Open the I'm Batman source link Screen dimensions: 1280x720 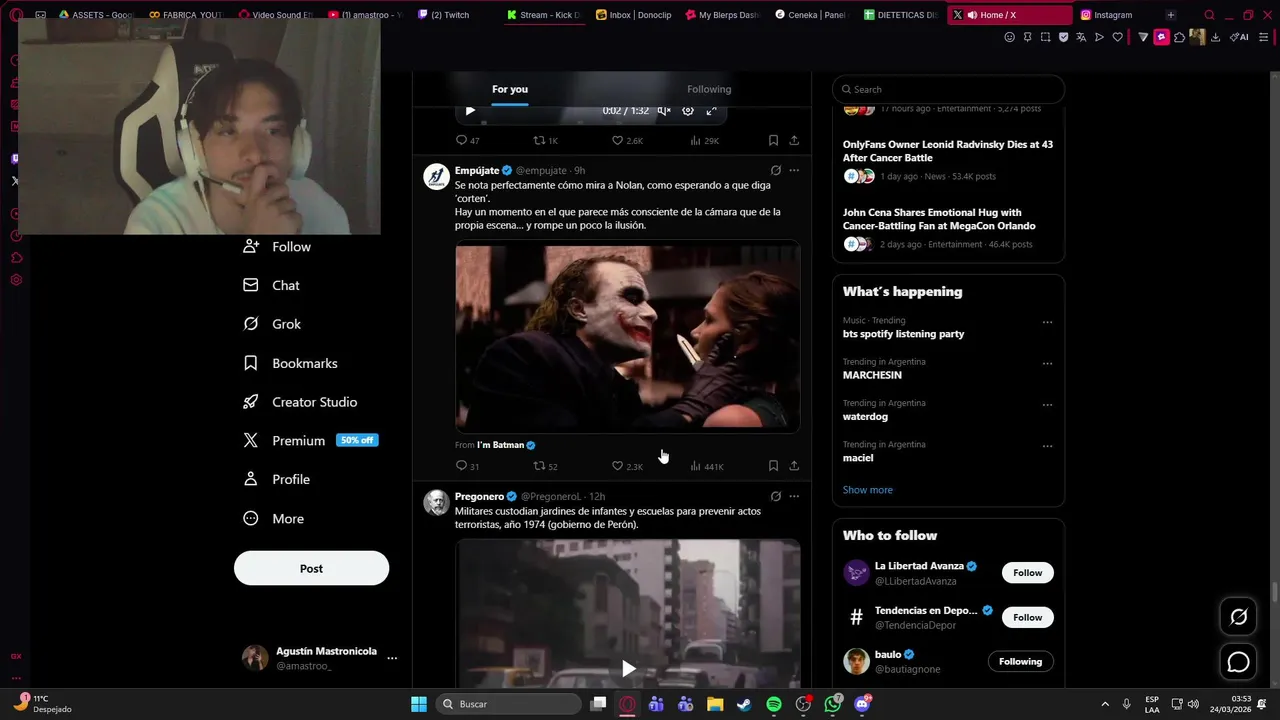point(506,445)
